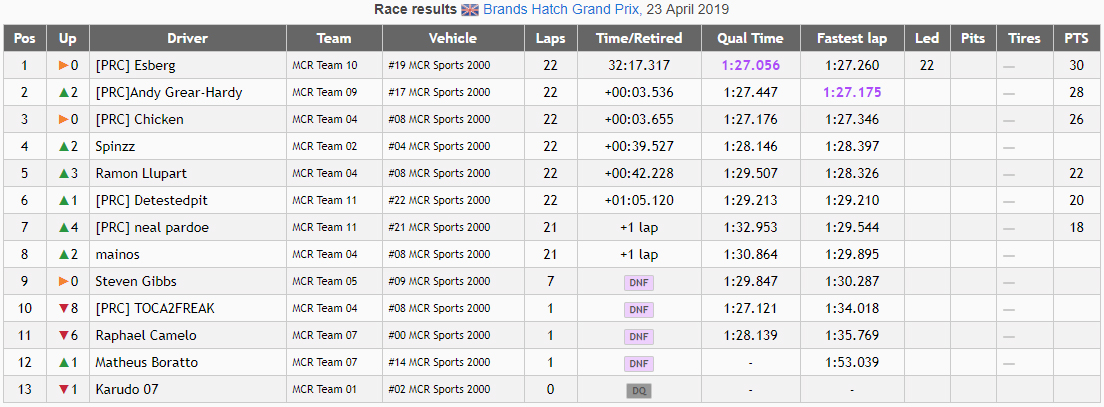Click the Laps column header
This screenshot has width=1104, height=407.
551,38
